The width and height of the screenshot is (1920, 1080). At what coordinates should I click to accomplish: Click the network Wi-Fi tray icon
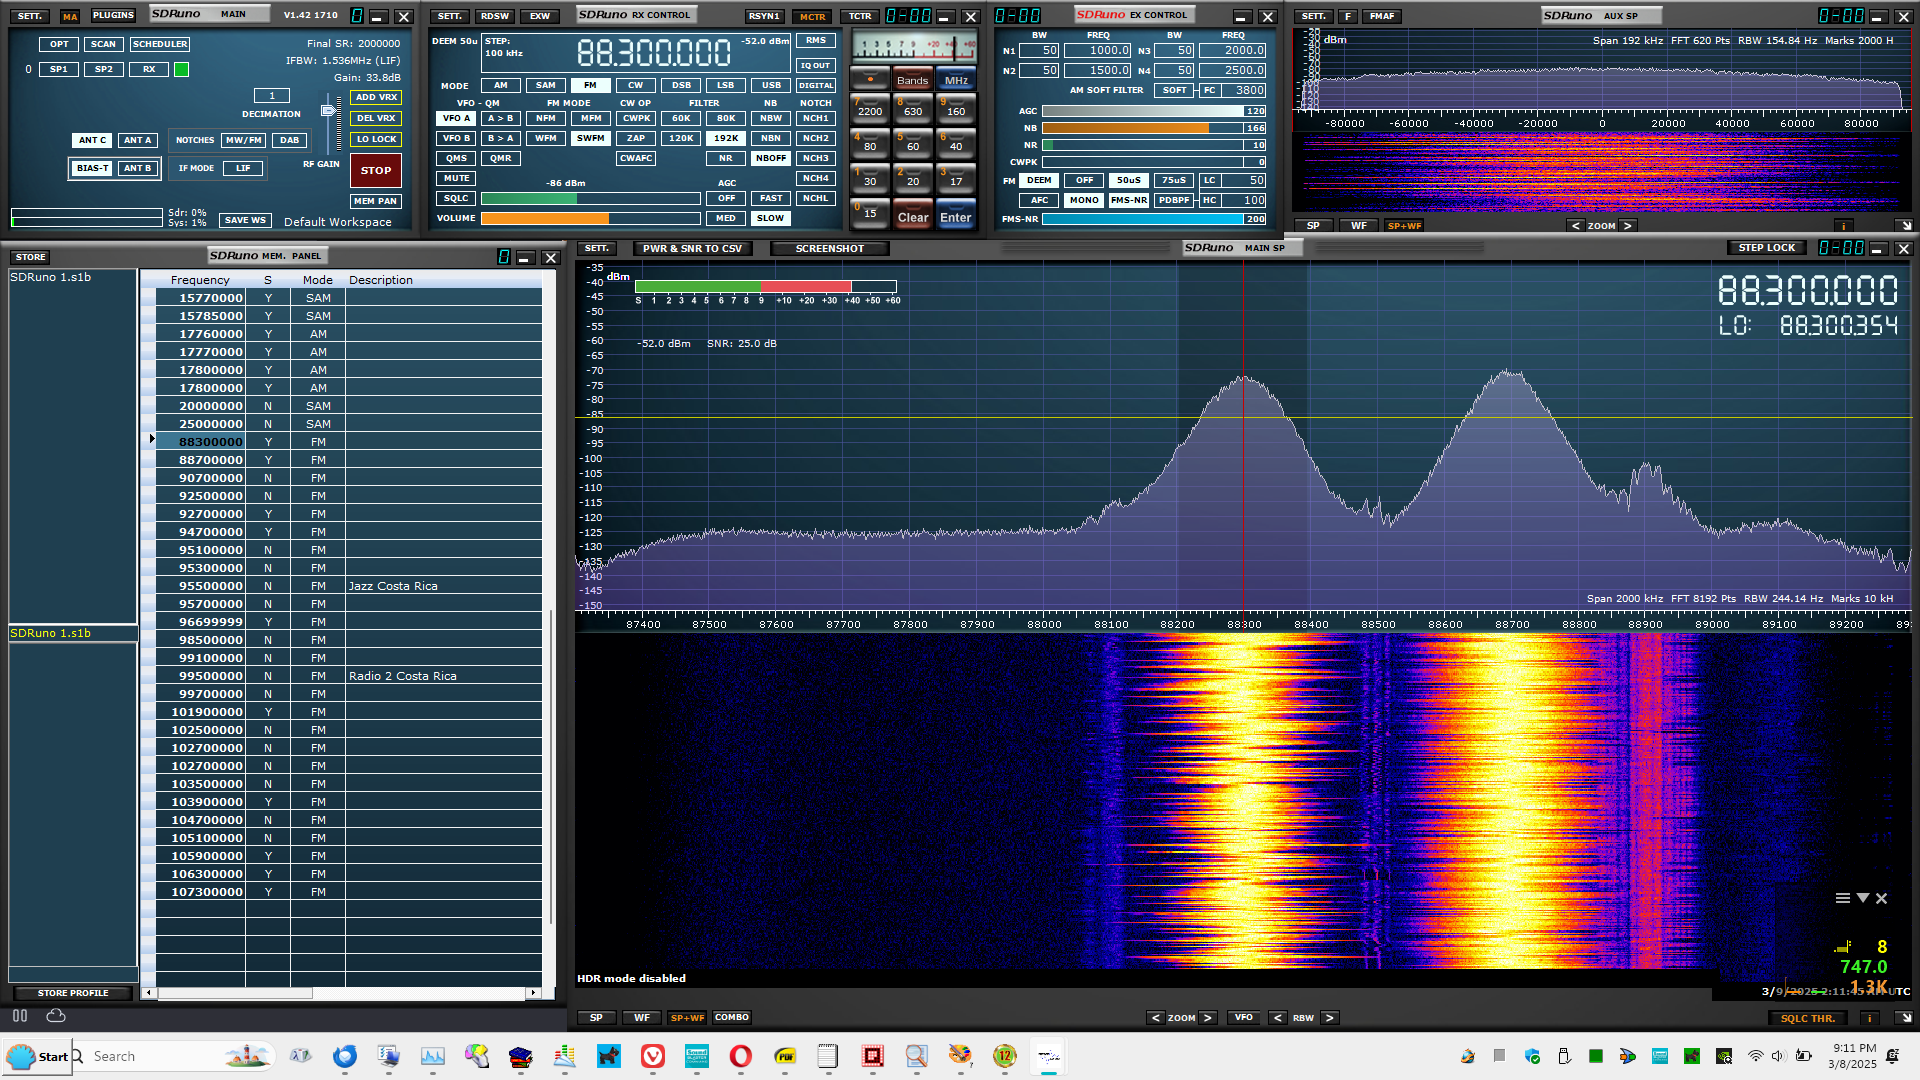pos(1755,1056)
